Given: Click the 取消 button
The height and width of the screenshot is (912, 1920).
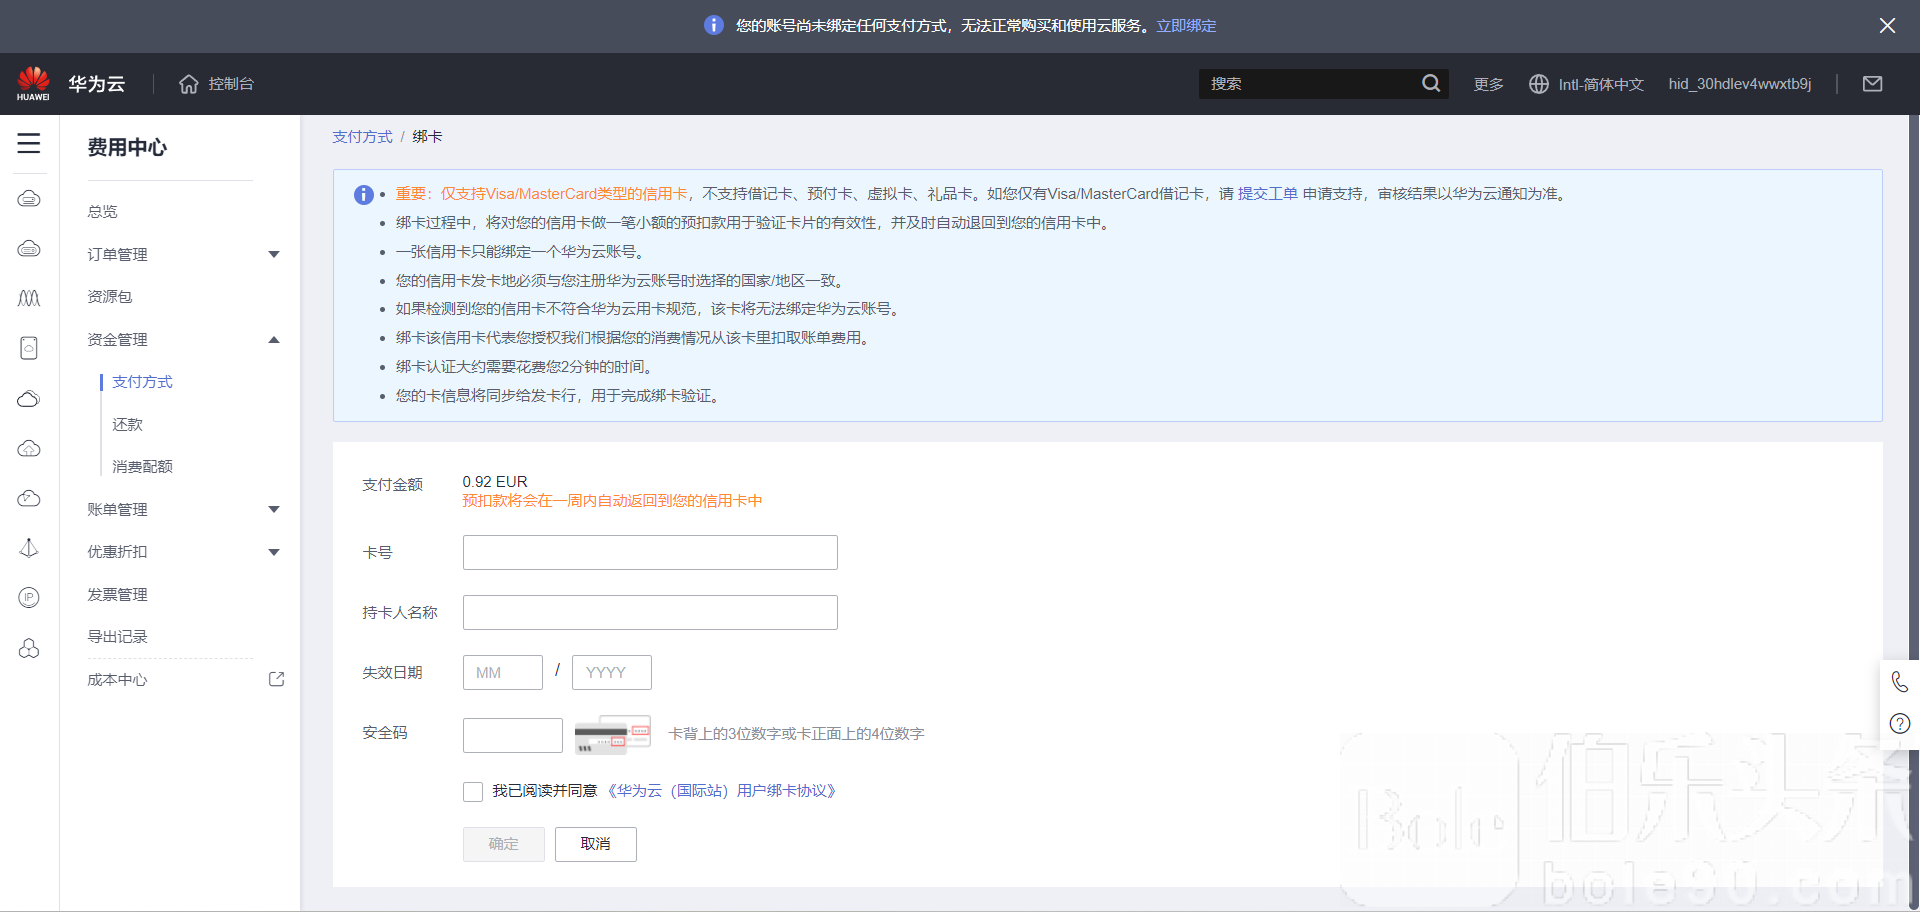Looking at the screenshot, I should point(596,844).
